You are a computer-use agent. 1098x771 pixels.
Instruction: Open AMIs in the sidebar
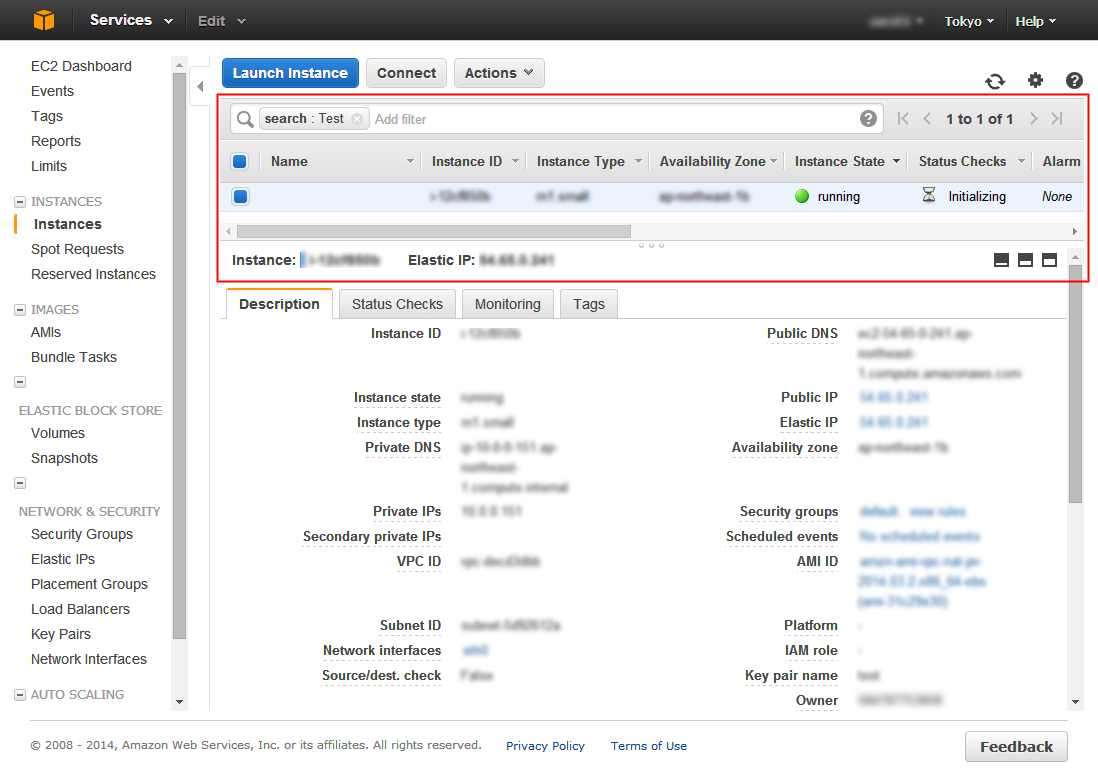coord(46,333)
